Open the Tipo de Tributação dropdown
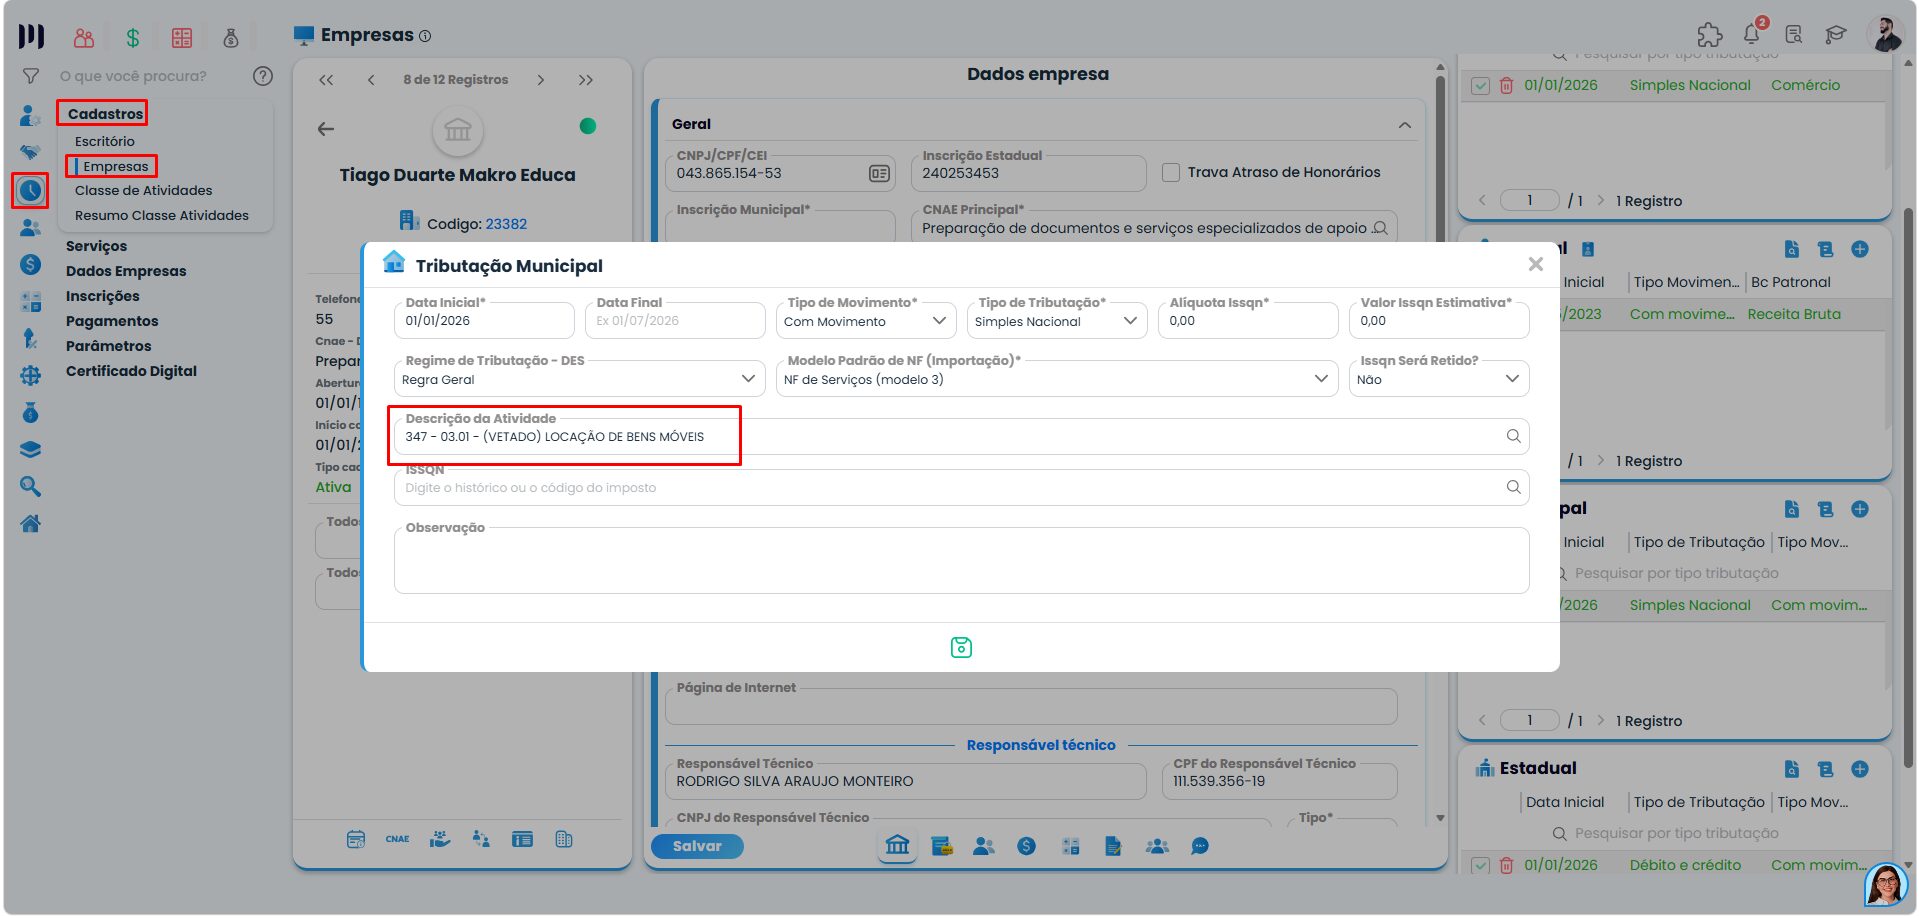Image resolution: width=1919 pixels, height=918 pixels. click(1057, 321)
